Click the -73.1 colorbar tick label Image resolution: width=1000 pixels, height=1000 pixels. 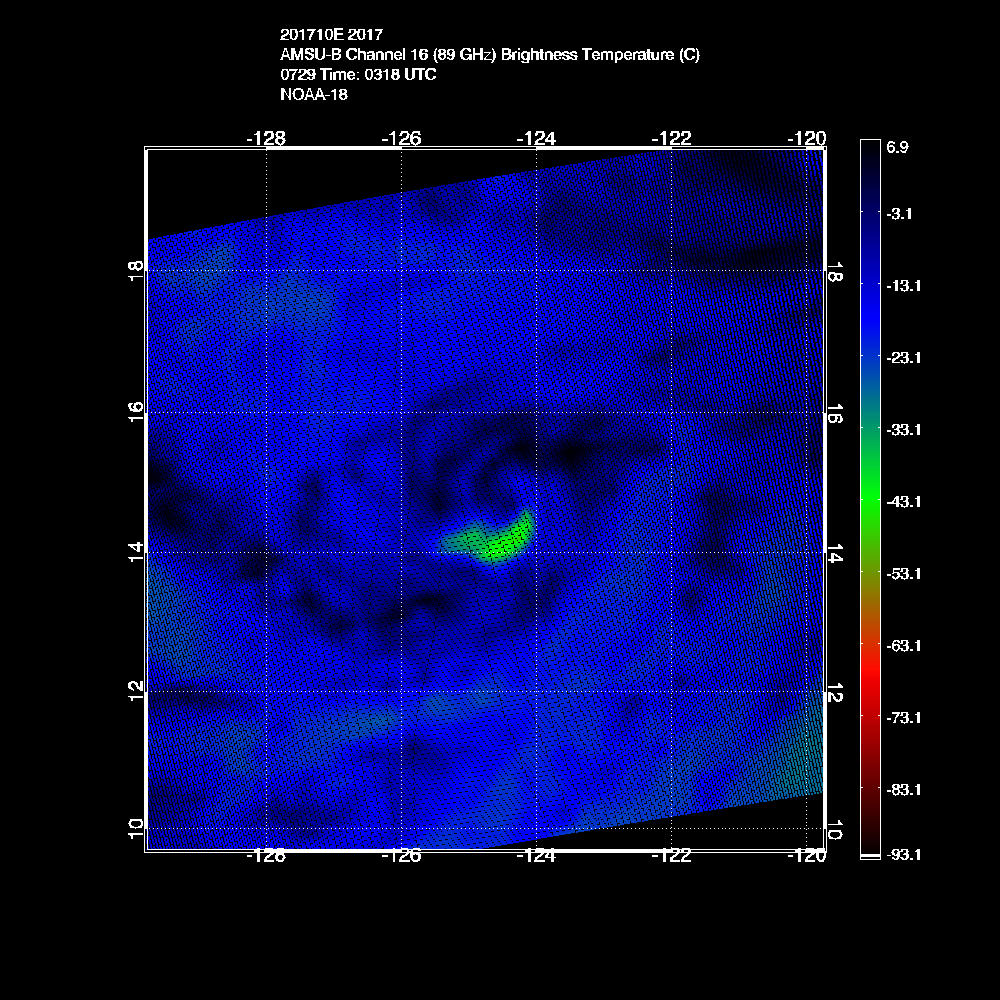click(904, 718)
